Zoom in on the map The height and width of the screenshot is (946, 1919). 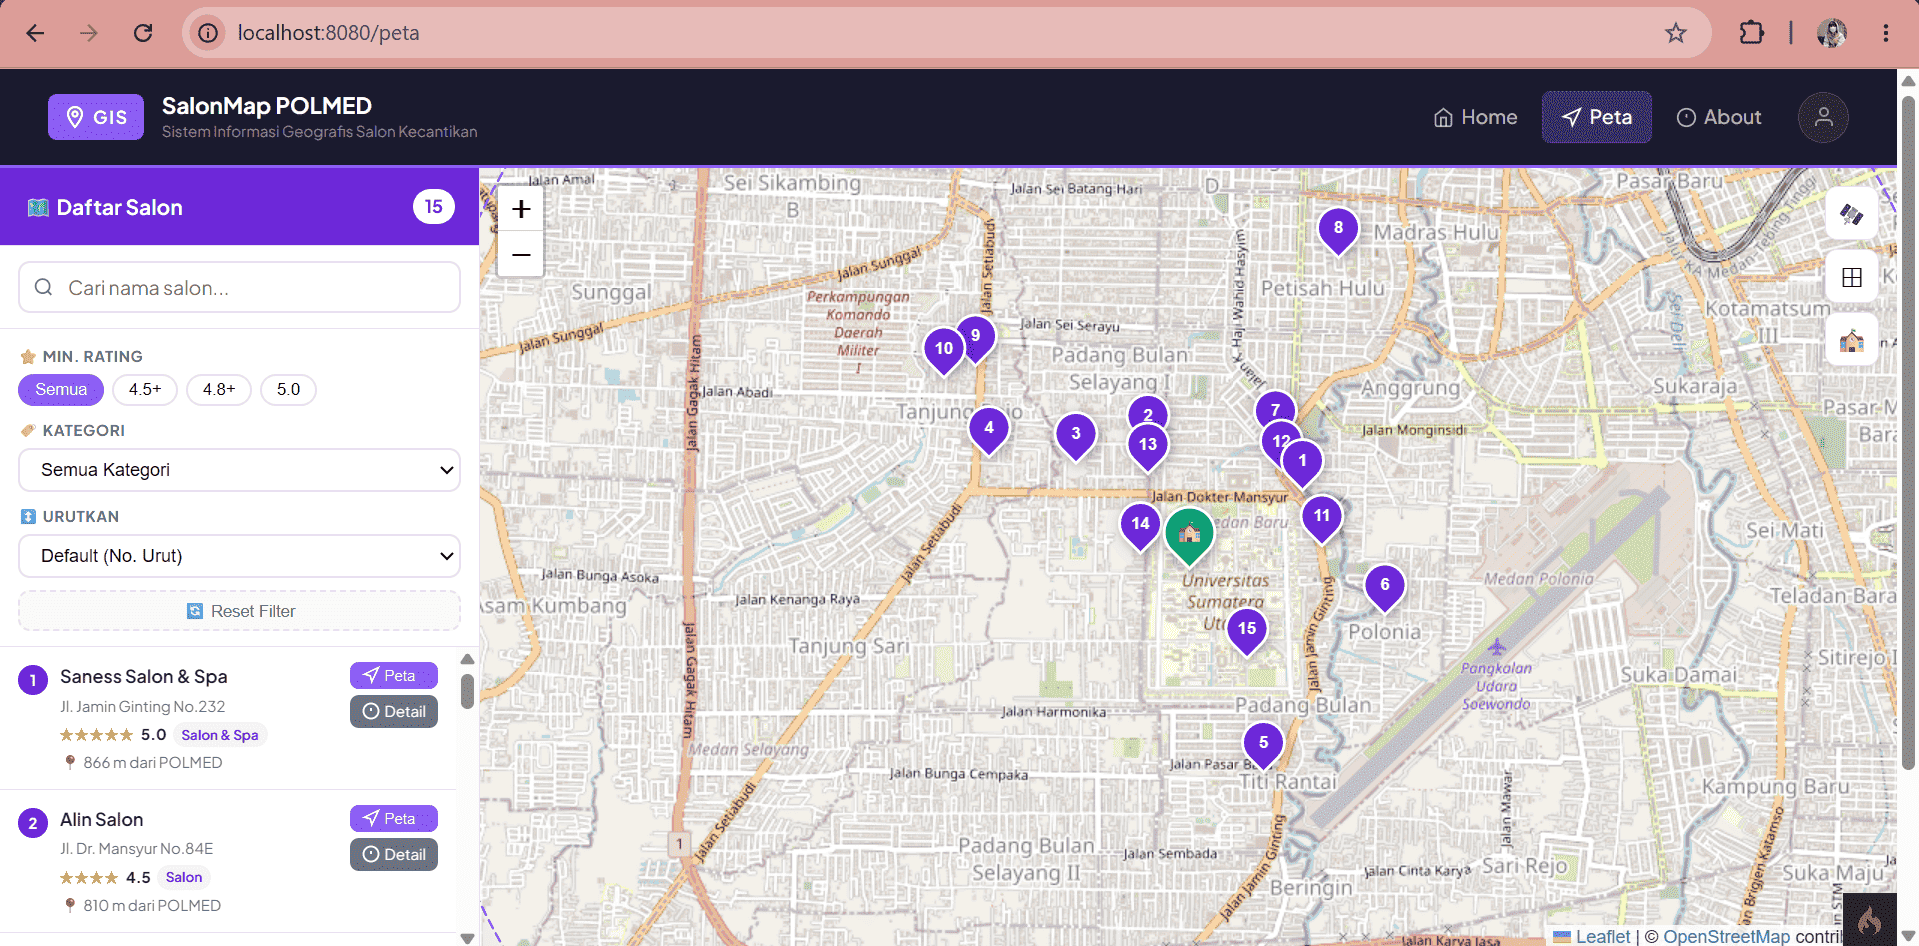pos(521,209)
